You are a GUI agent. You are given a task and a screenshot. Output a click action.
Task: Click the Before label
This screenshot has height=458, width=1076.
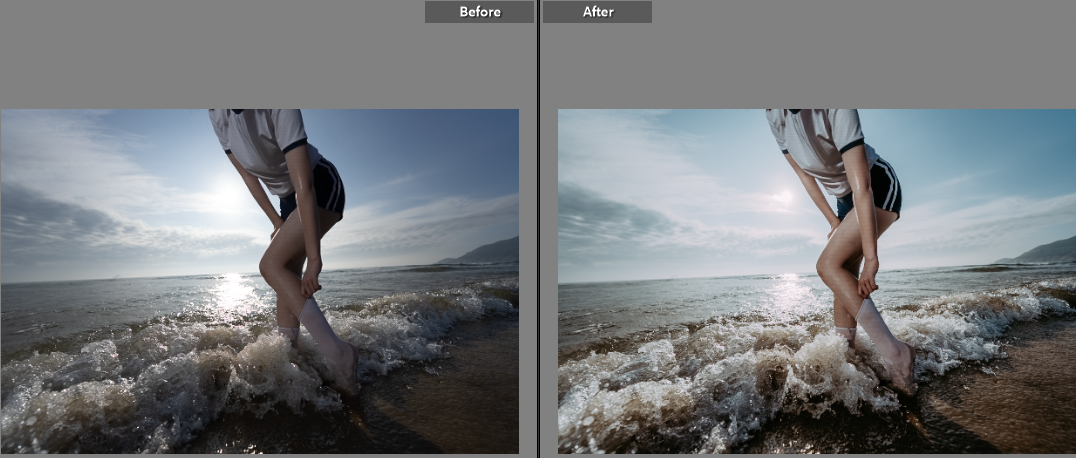[479, 12]
